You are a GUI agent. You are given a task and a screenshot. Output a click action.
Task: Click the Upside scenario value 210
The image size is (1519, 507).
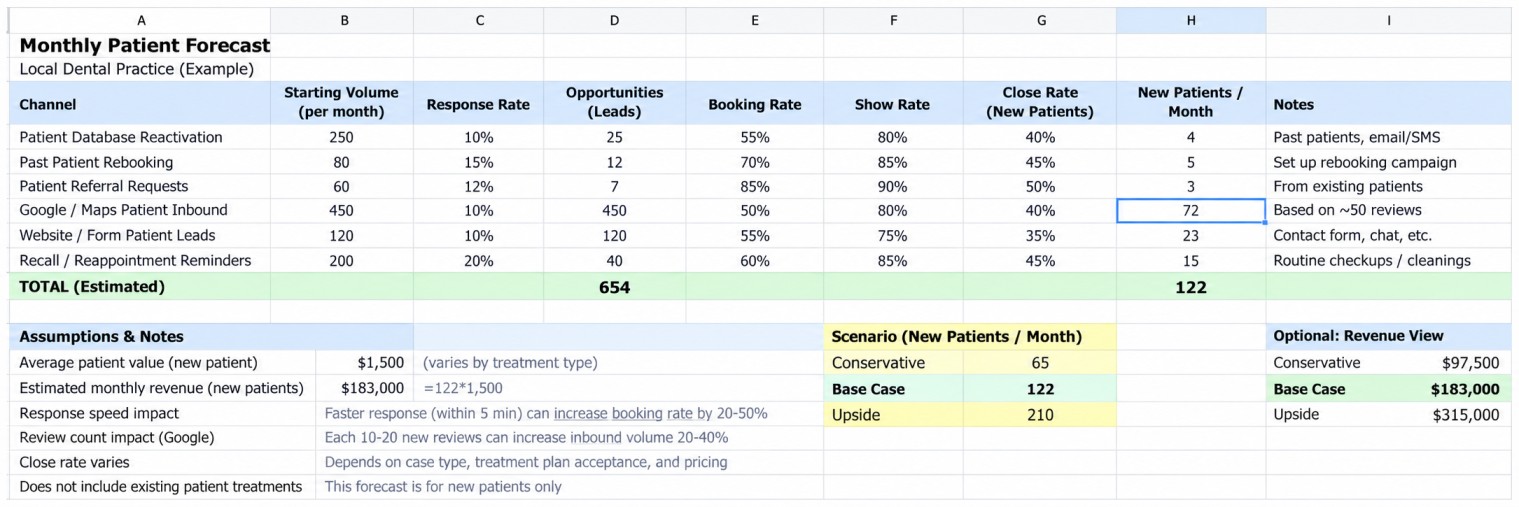tap(1040, 415)
